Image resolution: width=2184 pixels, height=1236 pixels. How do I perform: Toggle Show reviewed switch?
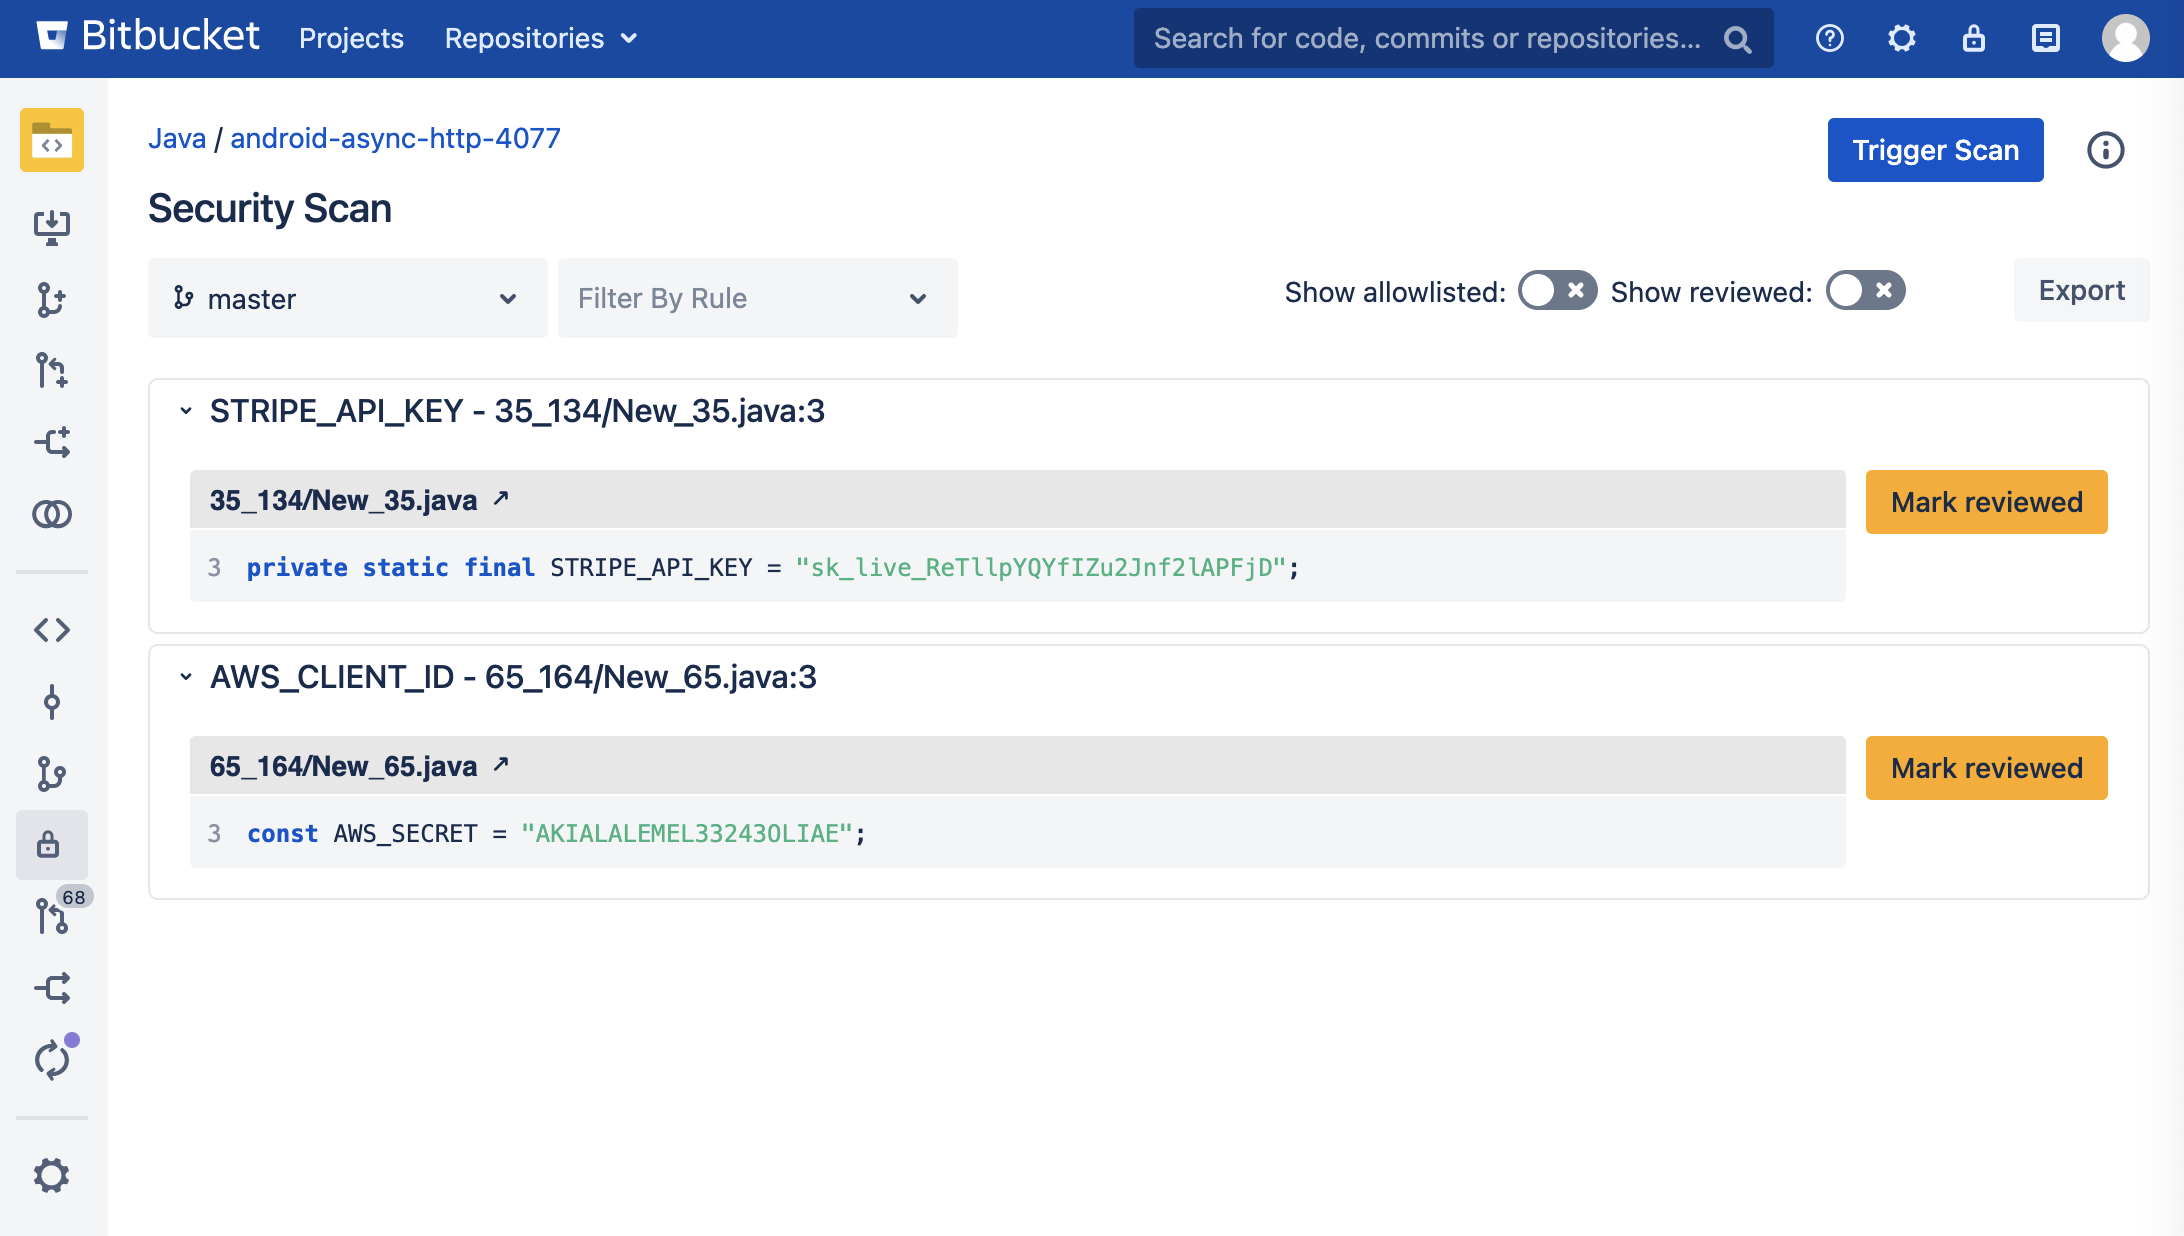coord(1865,291)
